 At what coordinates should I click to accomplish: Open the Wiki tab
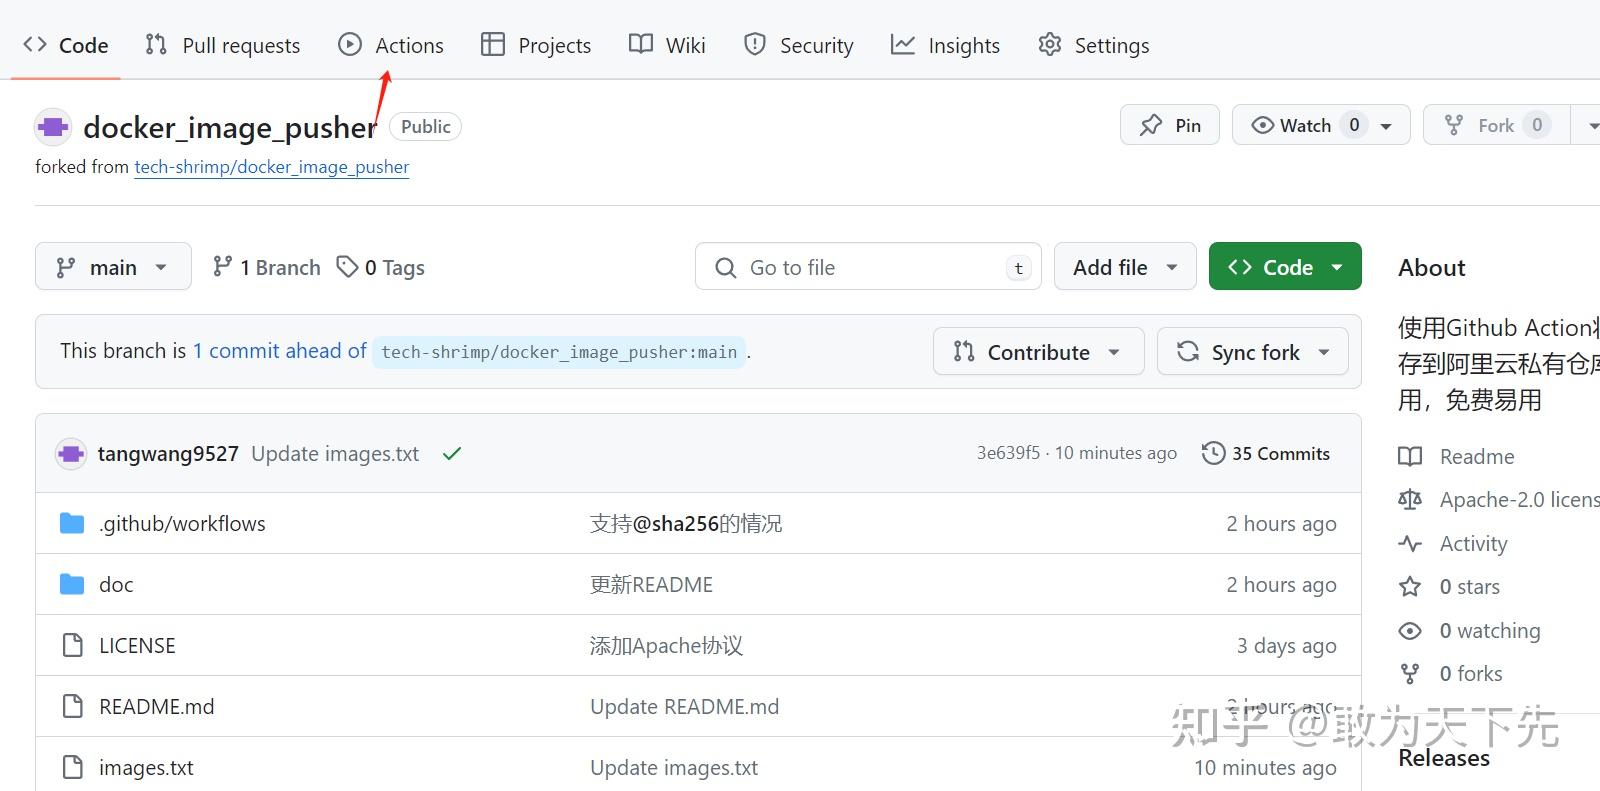(667, 45)
